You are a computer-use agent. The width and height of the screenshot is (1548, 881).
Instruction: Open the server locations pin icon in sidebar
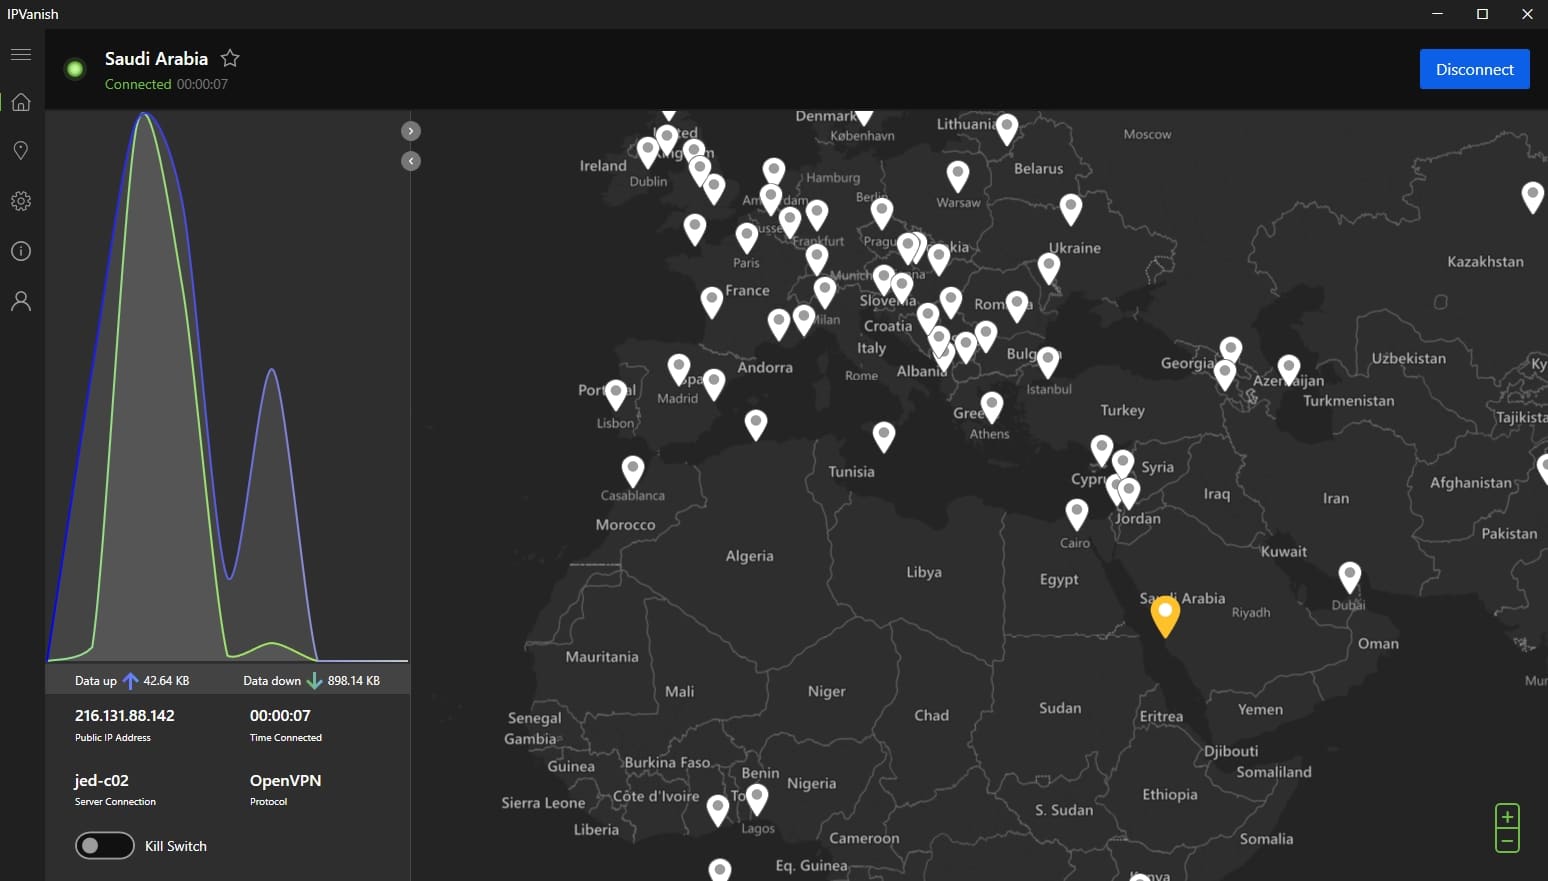point(21,151)
